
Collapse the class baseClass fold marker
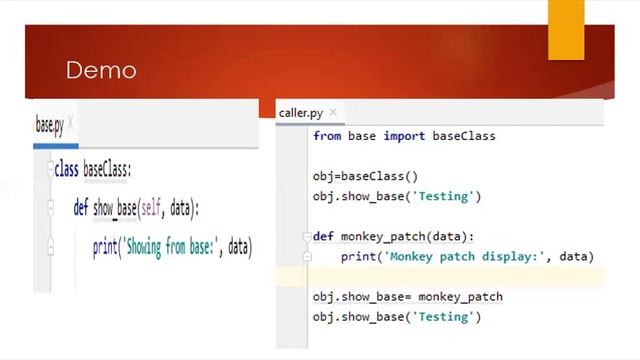click(51, 169)
